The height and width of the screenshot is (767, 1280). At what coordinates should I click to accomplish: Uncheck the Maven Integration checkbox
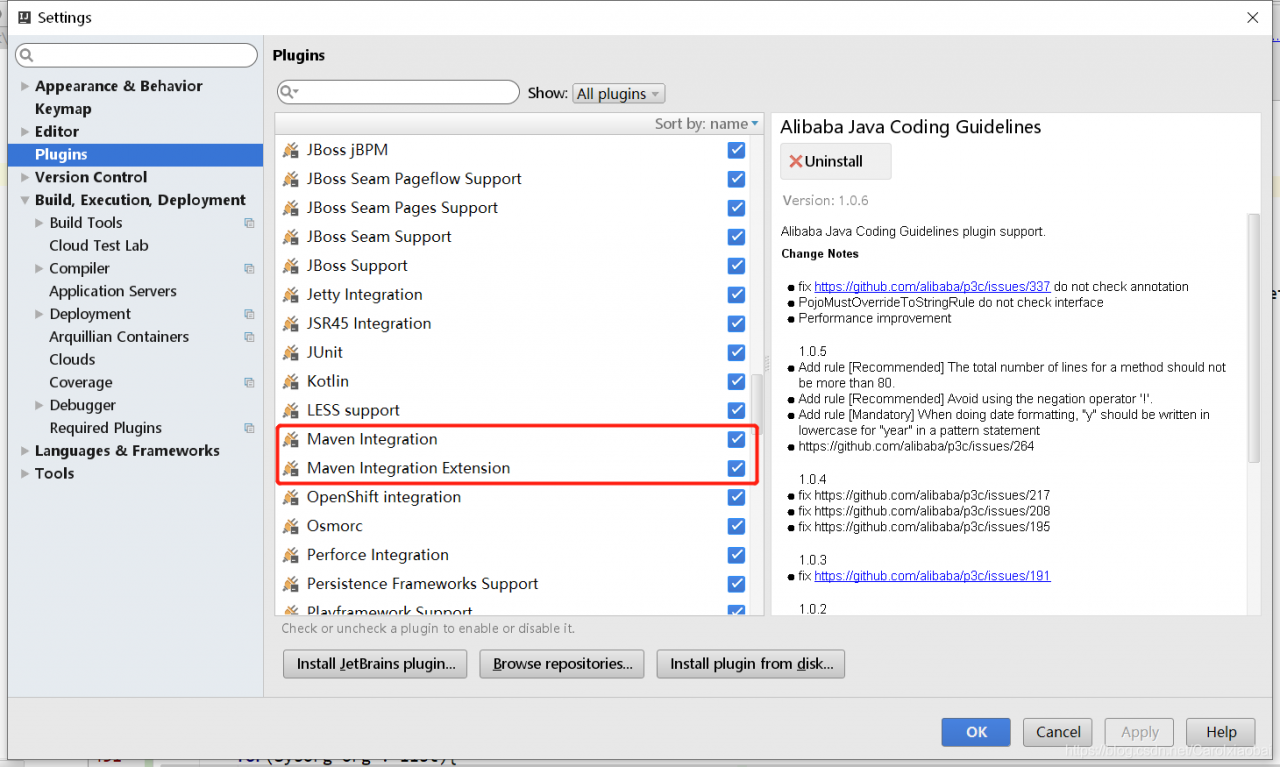[737, 440]
